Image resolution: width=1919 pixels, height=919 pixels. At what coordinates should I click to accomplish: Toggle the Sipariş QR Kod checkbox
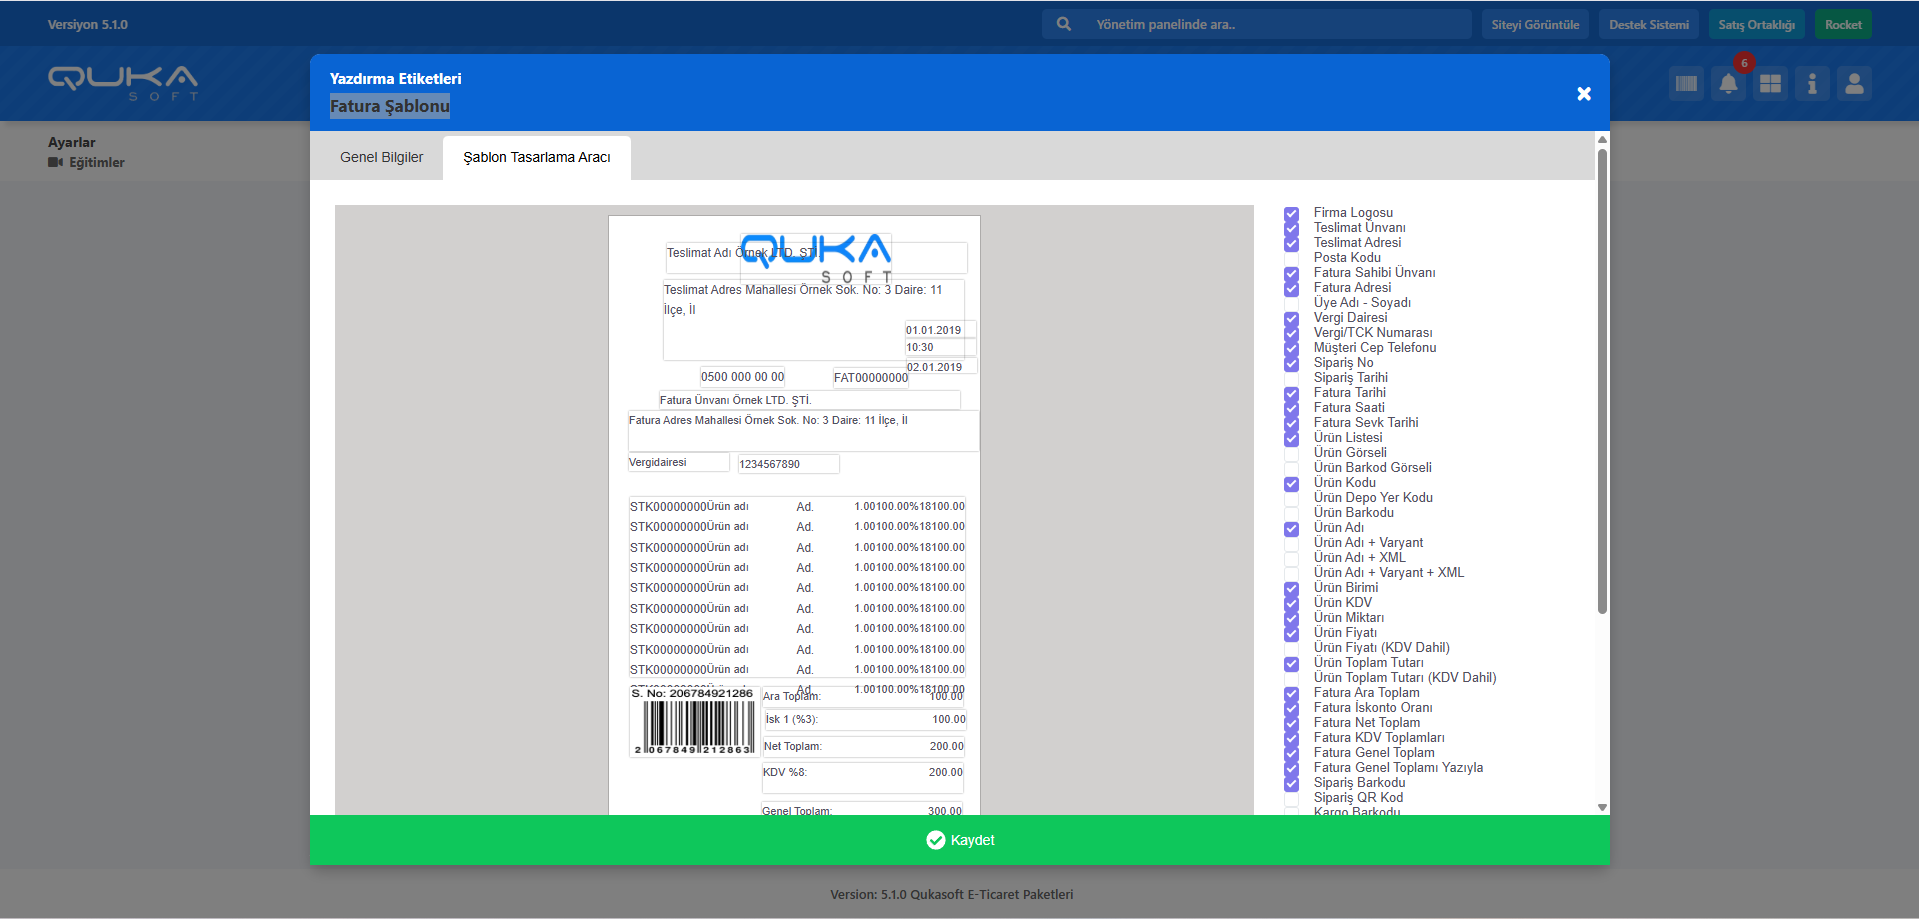pos(1291,798)
